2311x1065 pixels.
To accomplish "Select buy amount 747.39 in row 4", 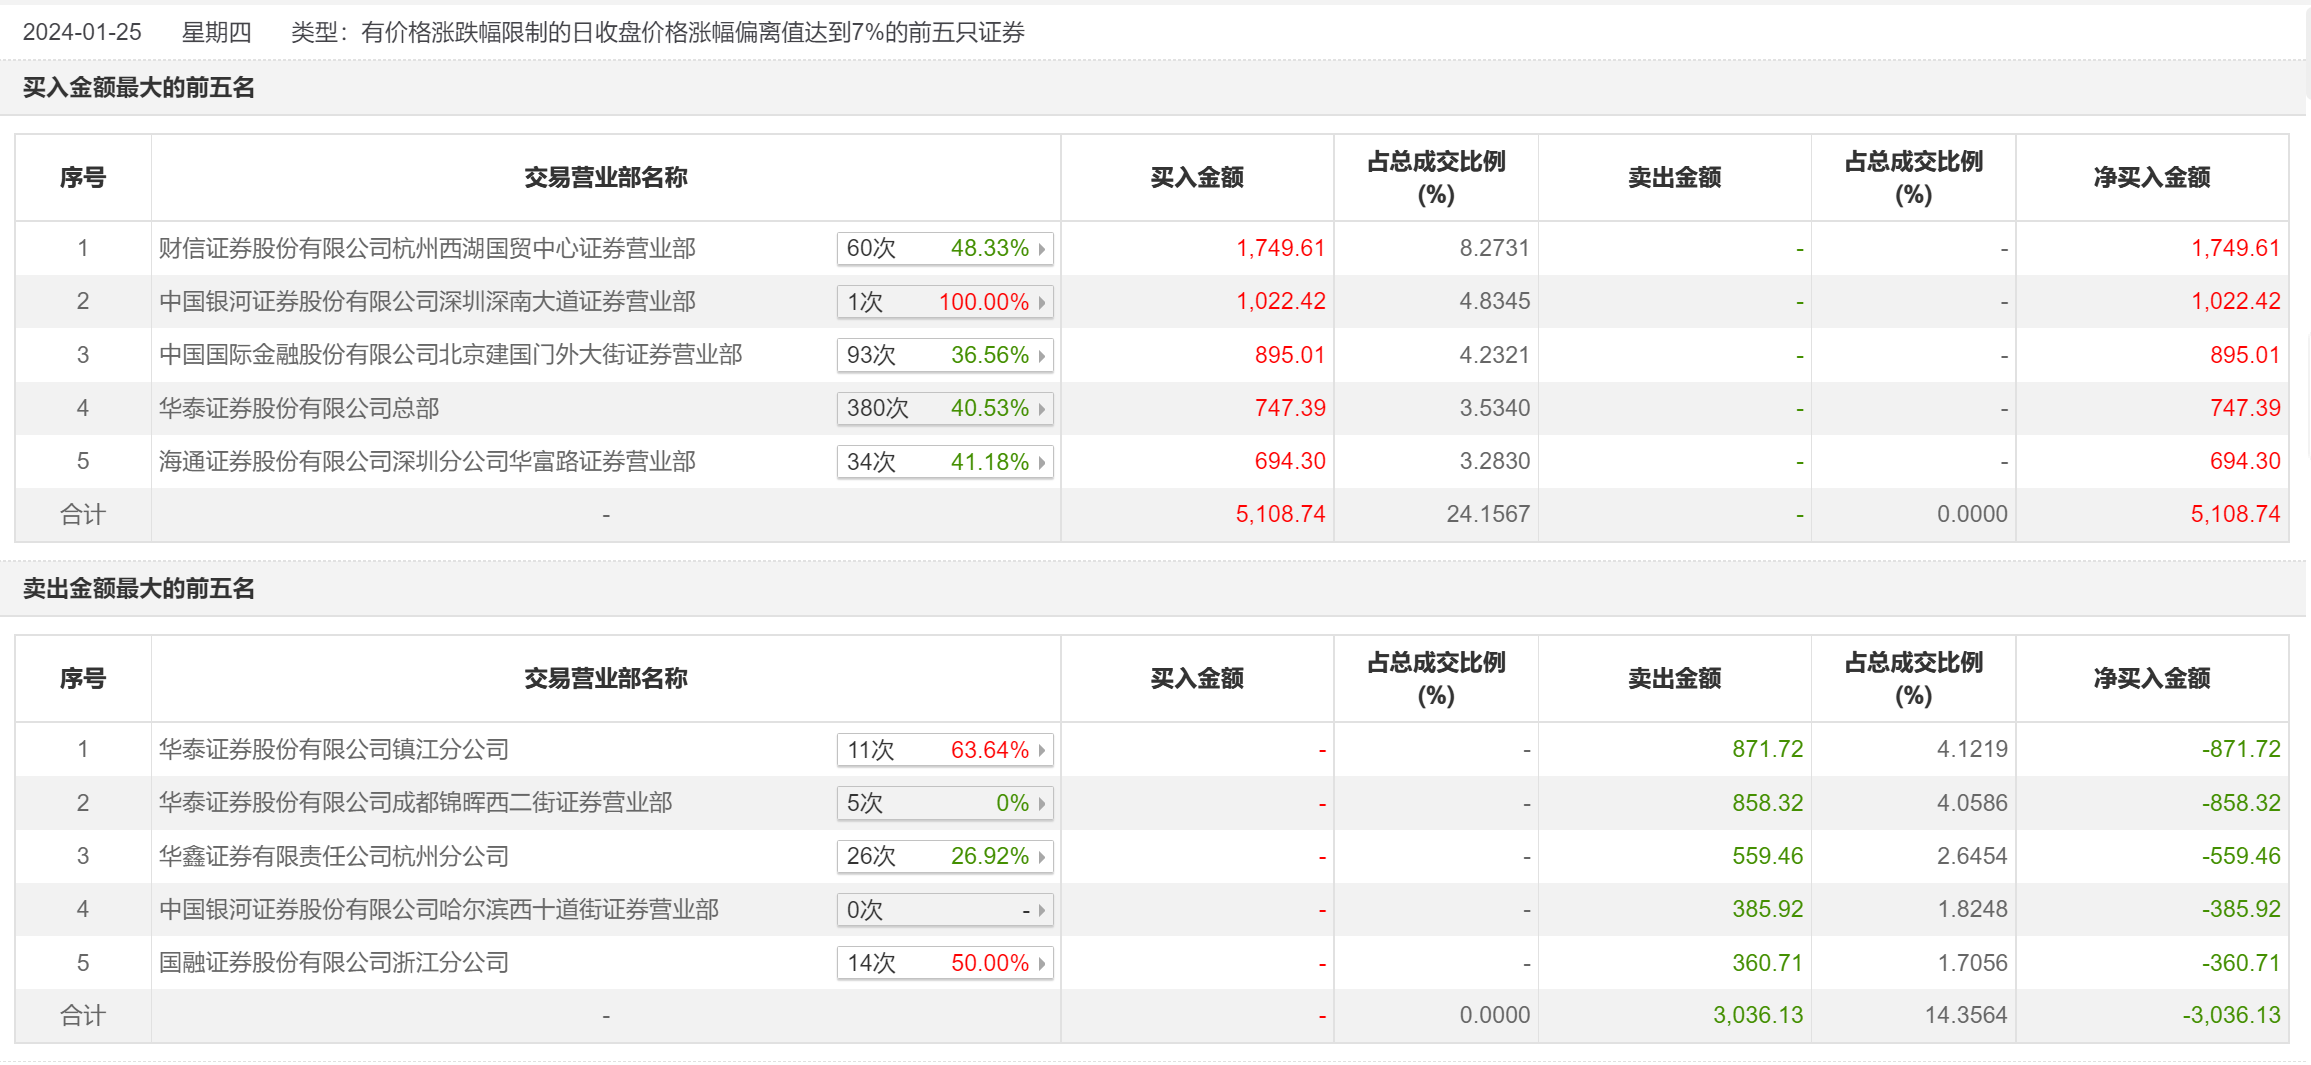I will coord(1290,408).
